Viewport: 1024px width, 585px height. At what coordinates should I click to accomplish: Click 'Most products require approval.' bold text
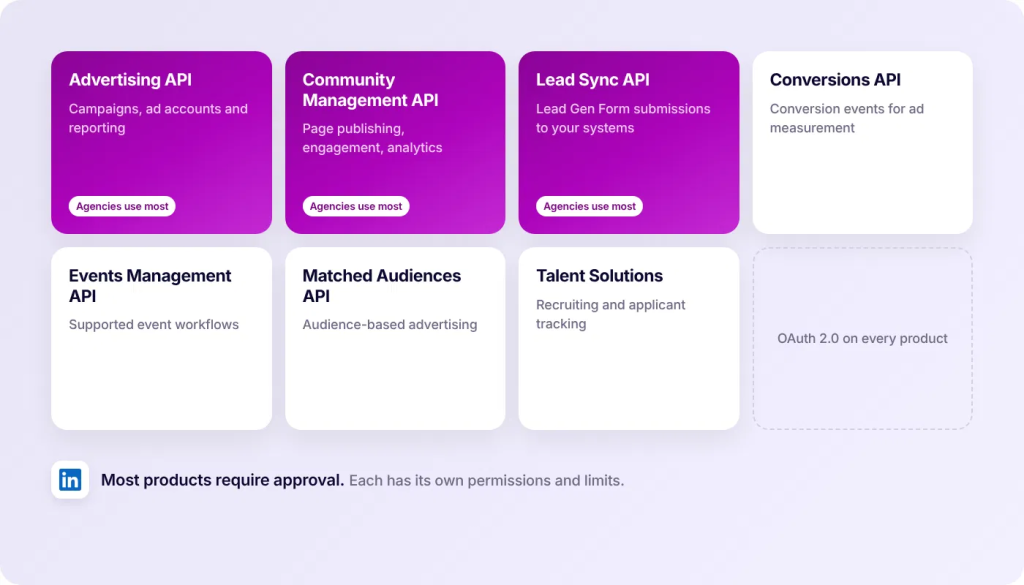(x=222, y=480)
